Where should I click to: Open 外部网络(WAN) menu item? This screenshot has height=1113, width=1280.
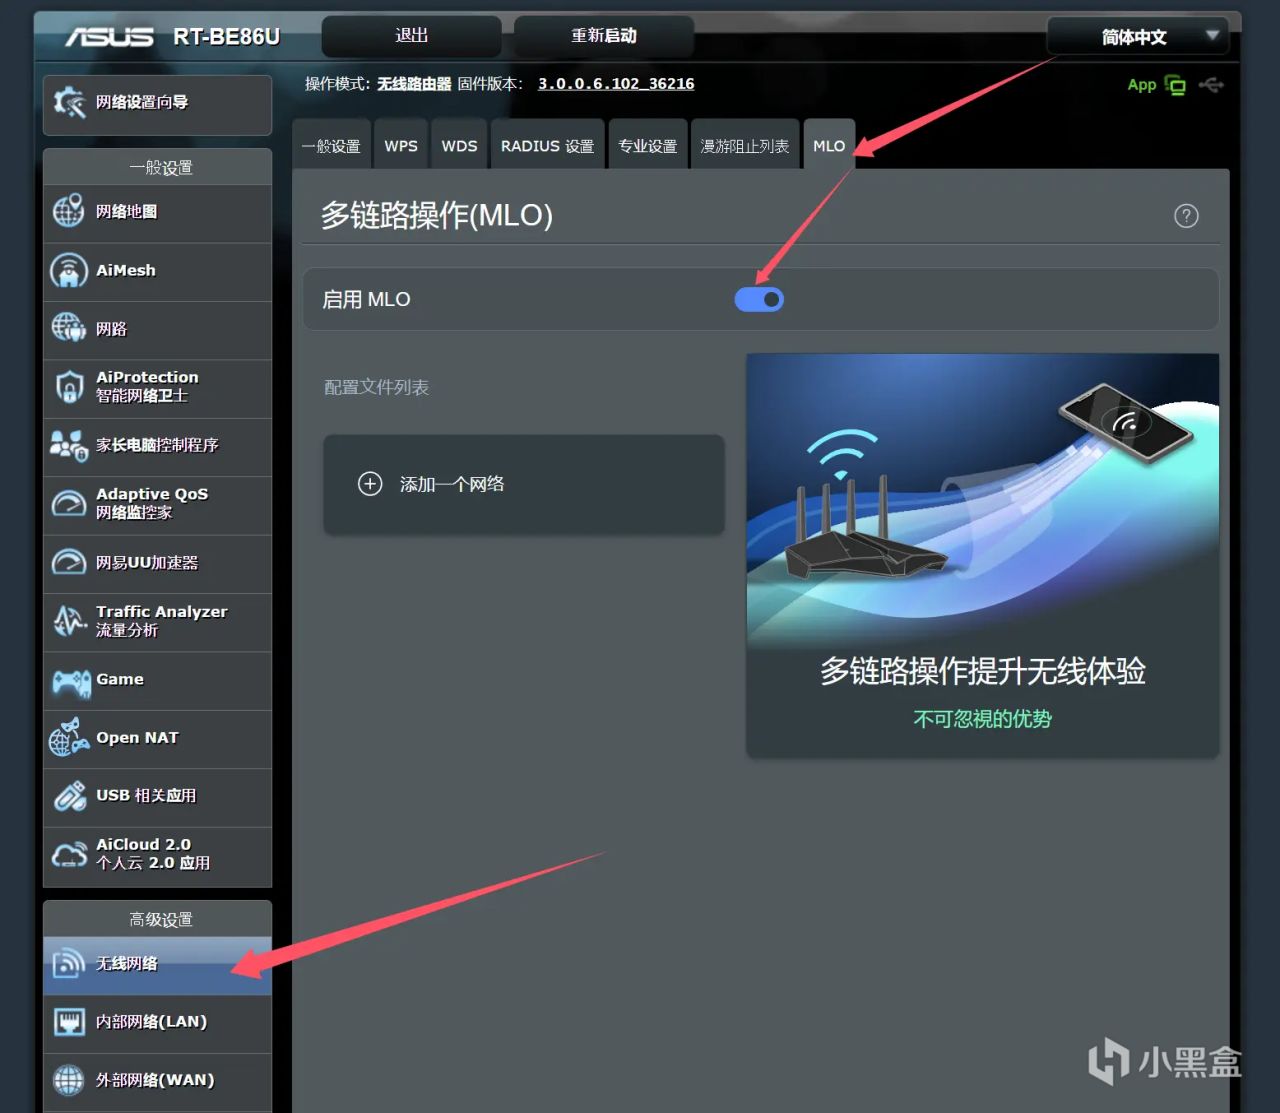158,1082
